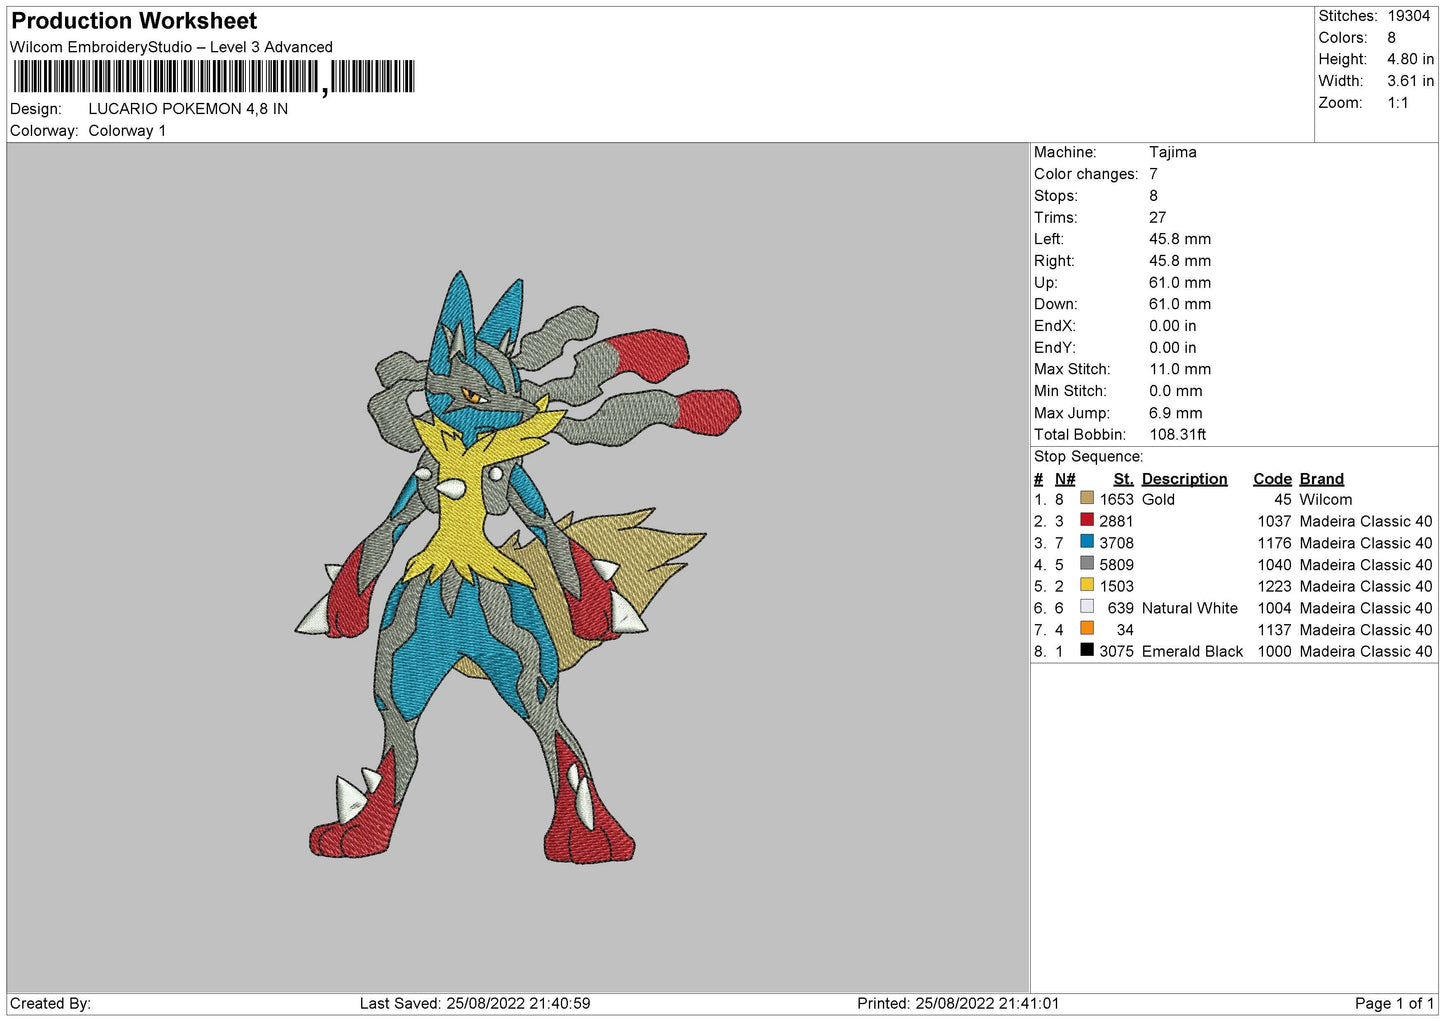Viewport: 1445px width, 1021px height.
Task: Click 'Wilcom EmbroideryStudio – Level 3 Advanced' text
Action: click(171, 47)
